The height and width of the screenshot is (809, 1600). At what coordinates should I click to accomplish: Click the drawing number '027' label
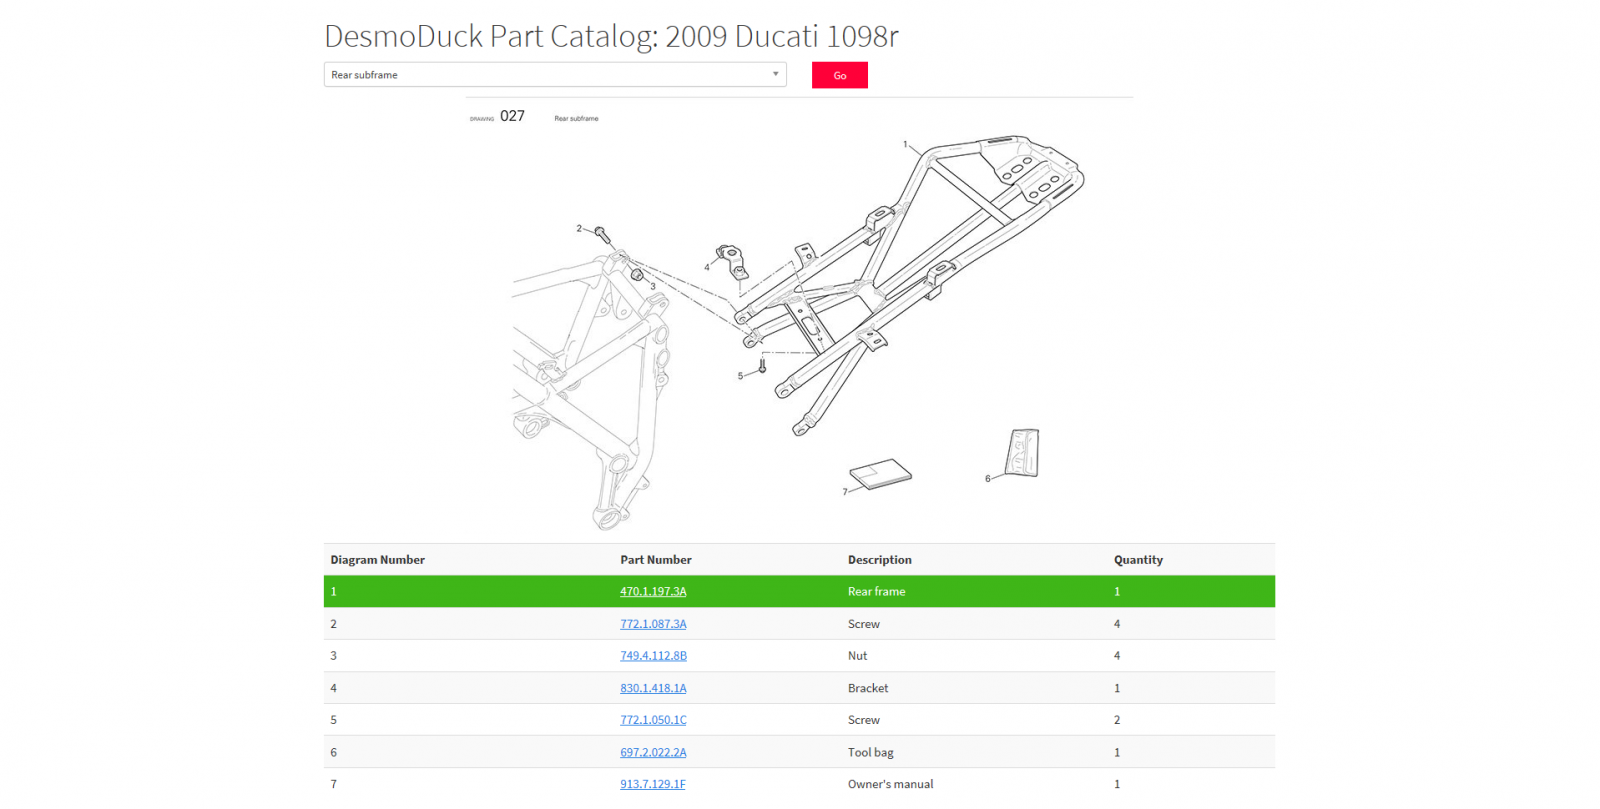[x=512, y=116]
